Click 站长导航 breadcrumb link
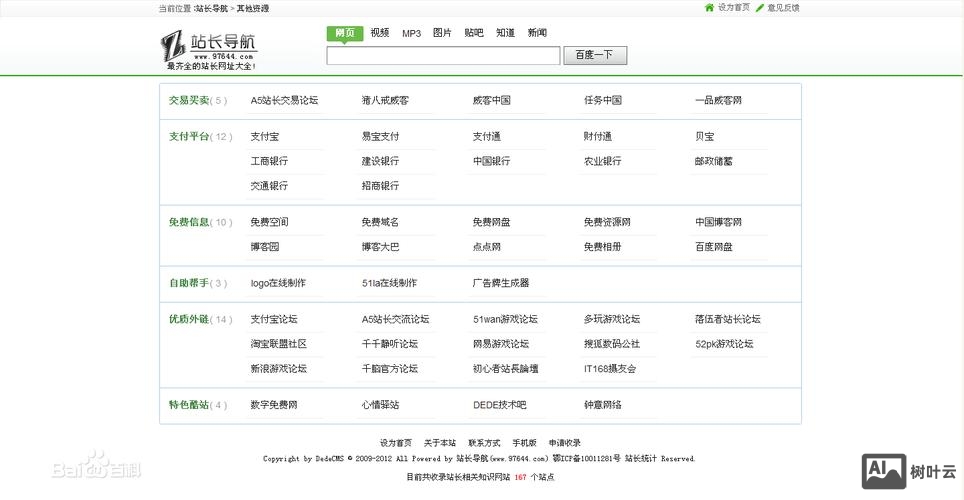This screenshot has width=964, height=500. (x=211, y=9)
